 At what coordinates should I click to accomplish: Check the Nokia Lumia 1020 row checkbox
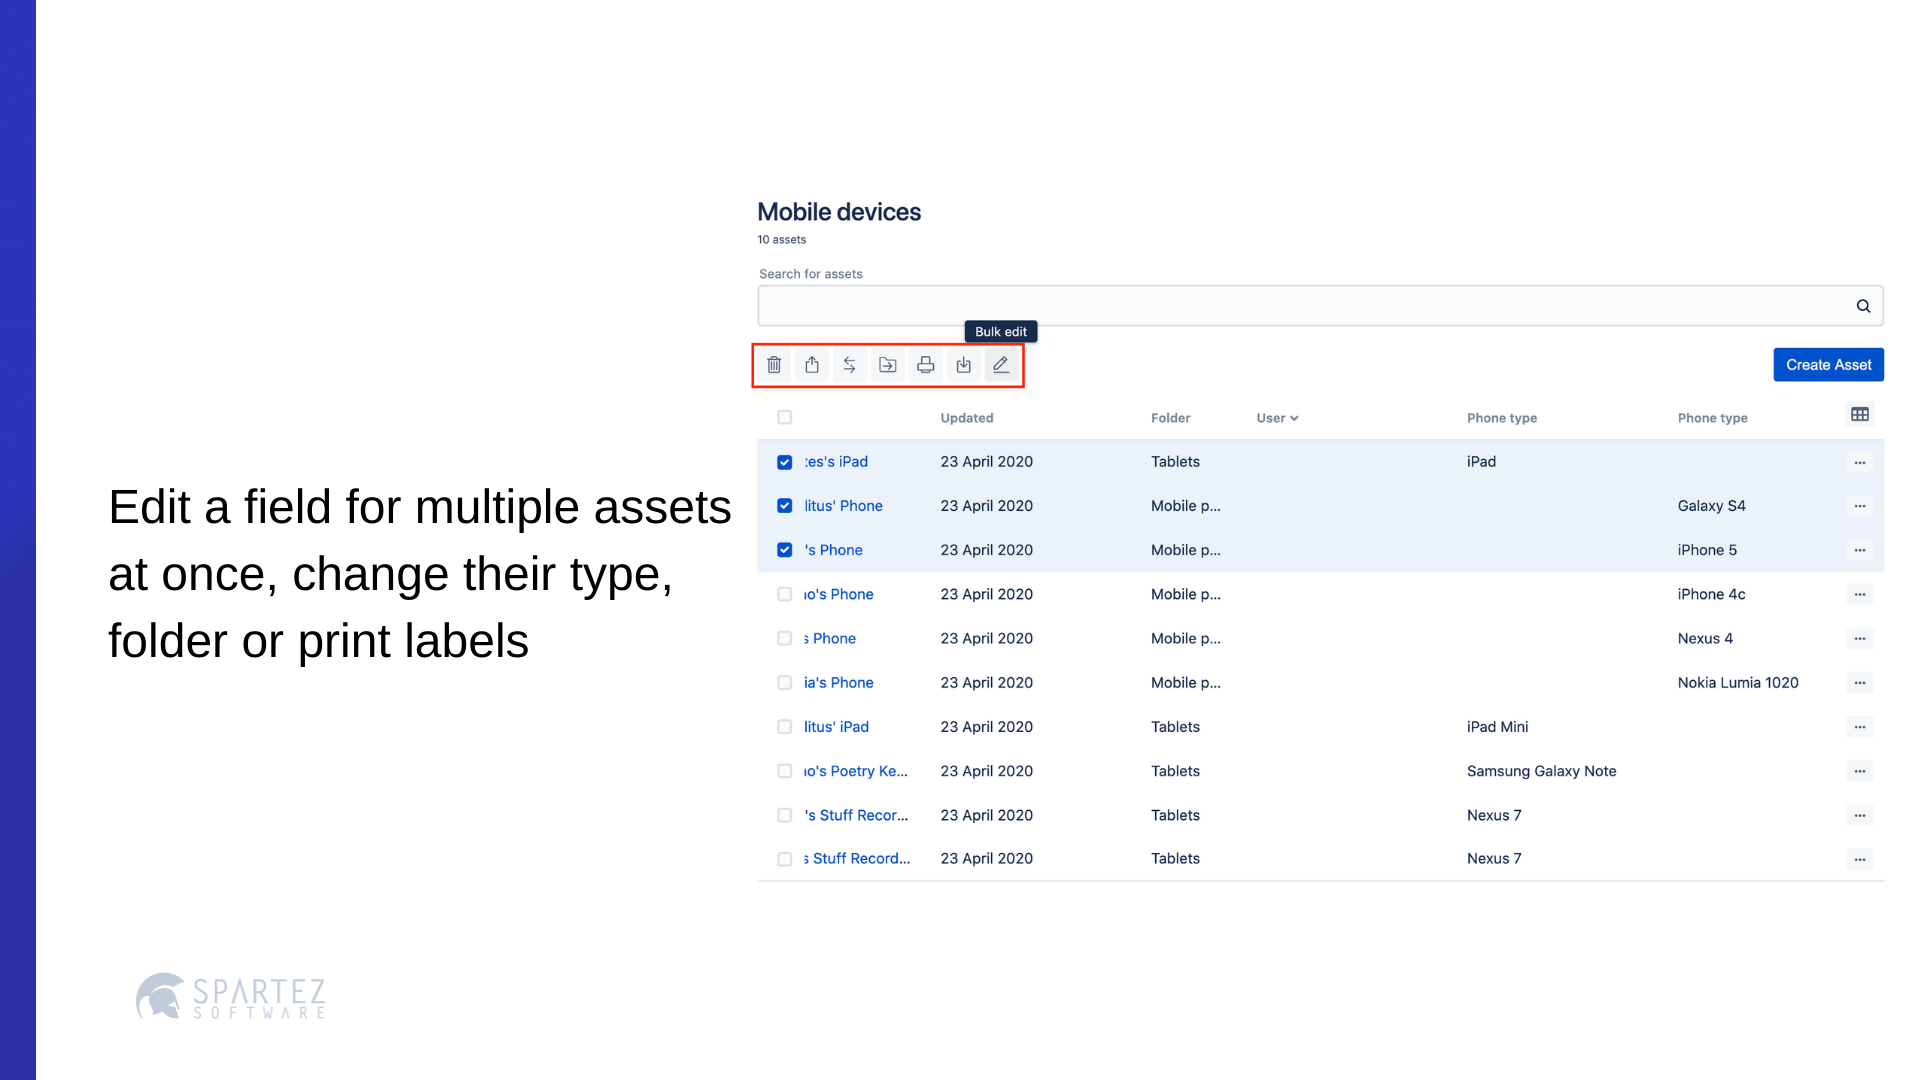pos(785,682)
